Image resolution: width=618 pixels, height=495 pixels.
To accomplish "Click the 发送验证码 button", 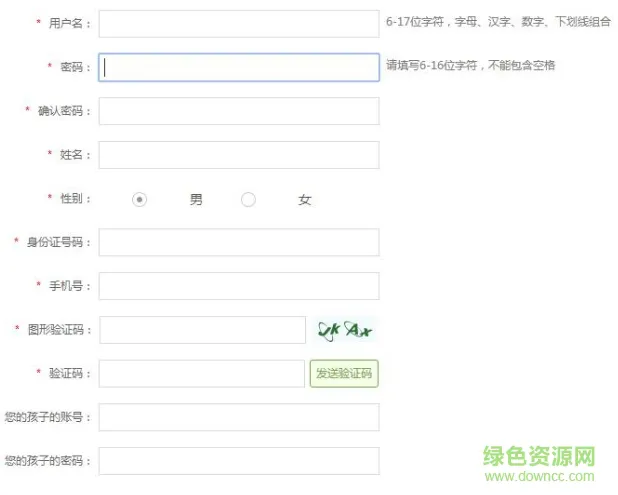I will click(344, 374).
